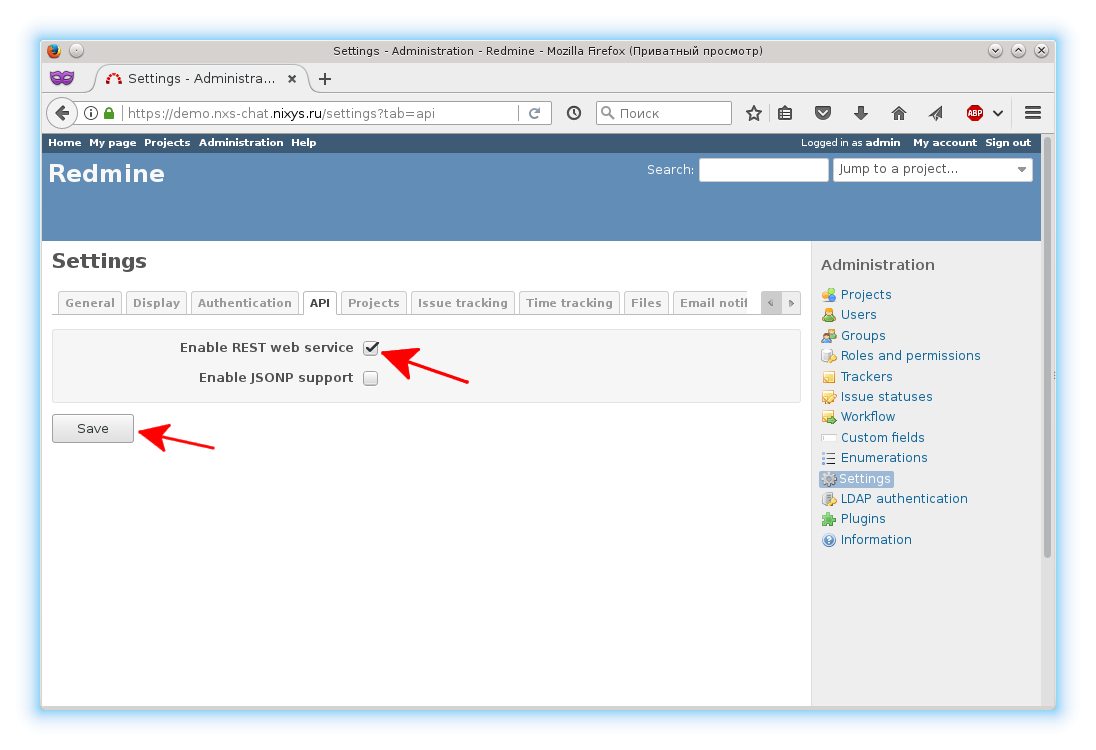Click the Groups icon in sidebar
The width and height of the screenshot is (1096, 750).
[x=829, y=336]
